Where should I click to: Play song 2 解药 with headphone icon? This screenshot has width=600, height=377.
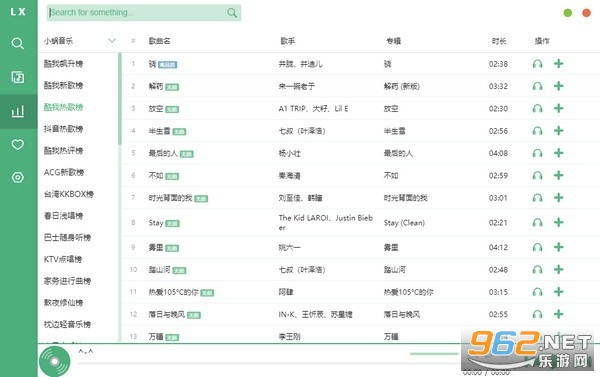pos(537,86)
